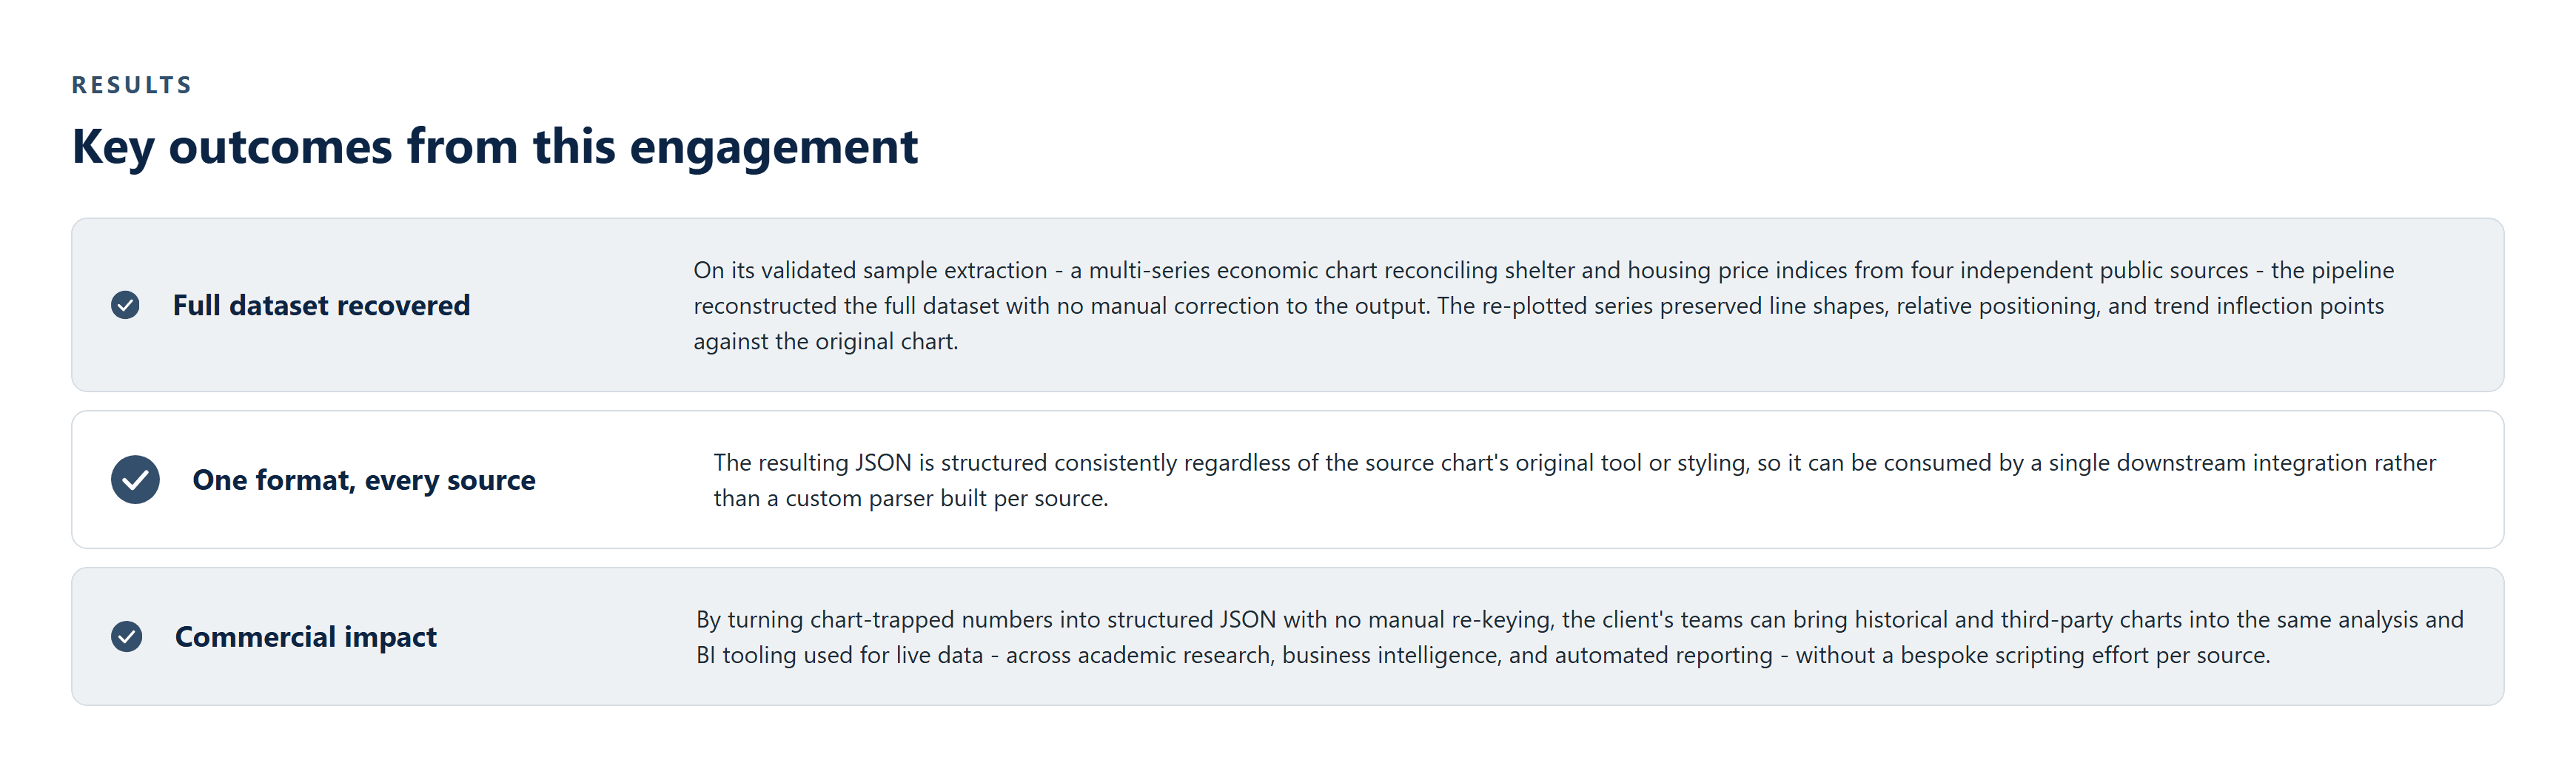Screen dimensions: 2576x780
Task: Click the paragraph starting By turning chart-trapped numbers
Action: [1580, 637]
